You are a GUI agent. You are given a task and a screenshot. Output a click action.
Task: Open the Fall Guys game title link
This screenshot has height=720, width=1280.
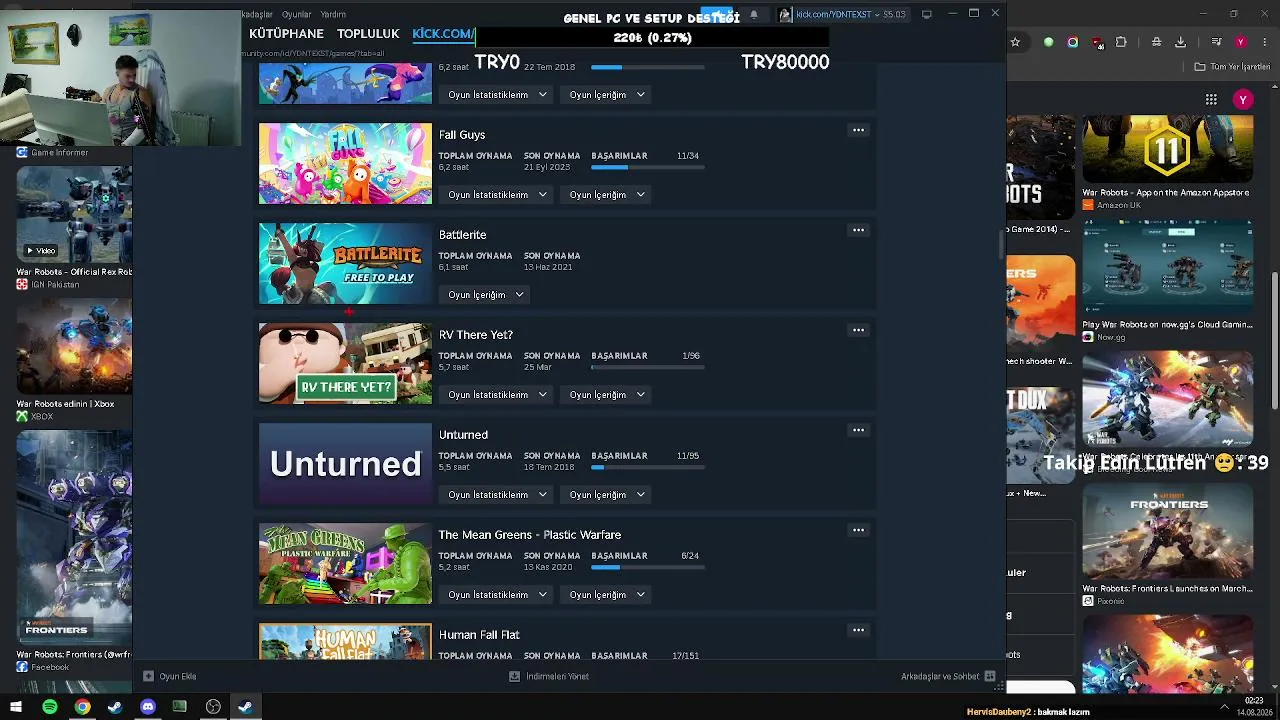[462, 135]
